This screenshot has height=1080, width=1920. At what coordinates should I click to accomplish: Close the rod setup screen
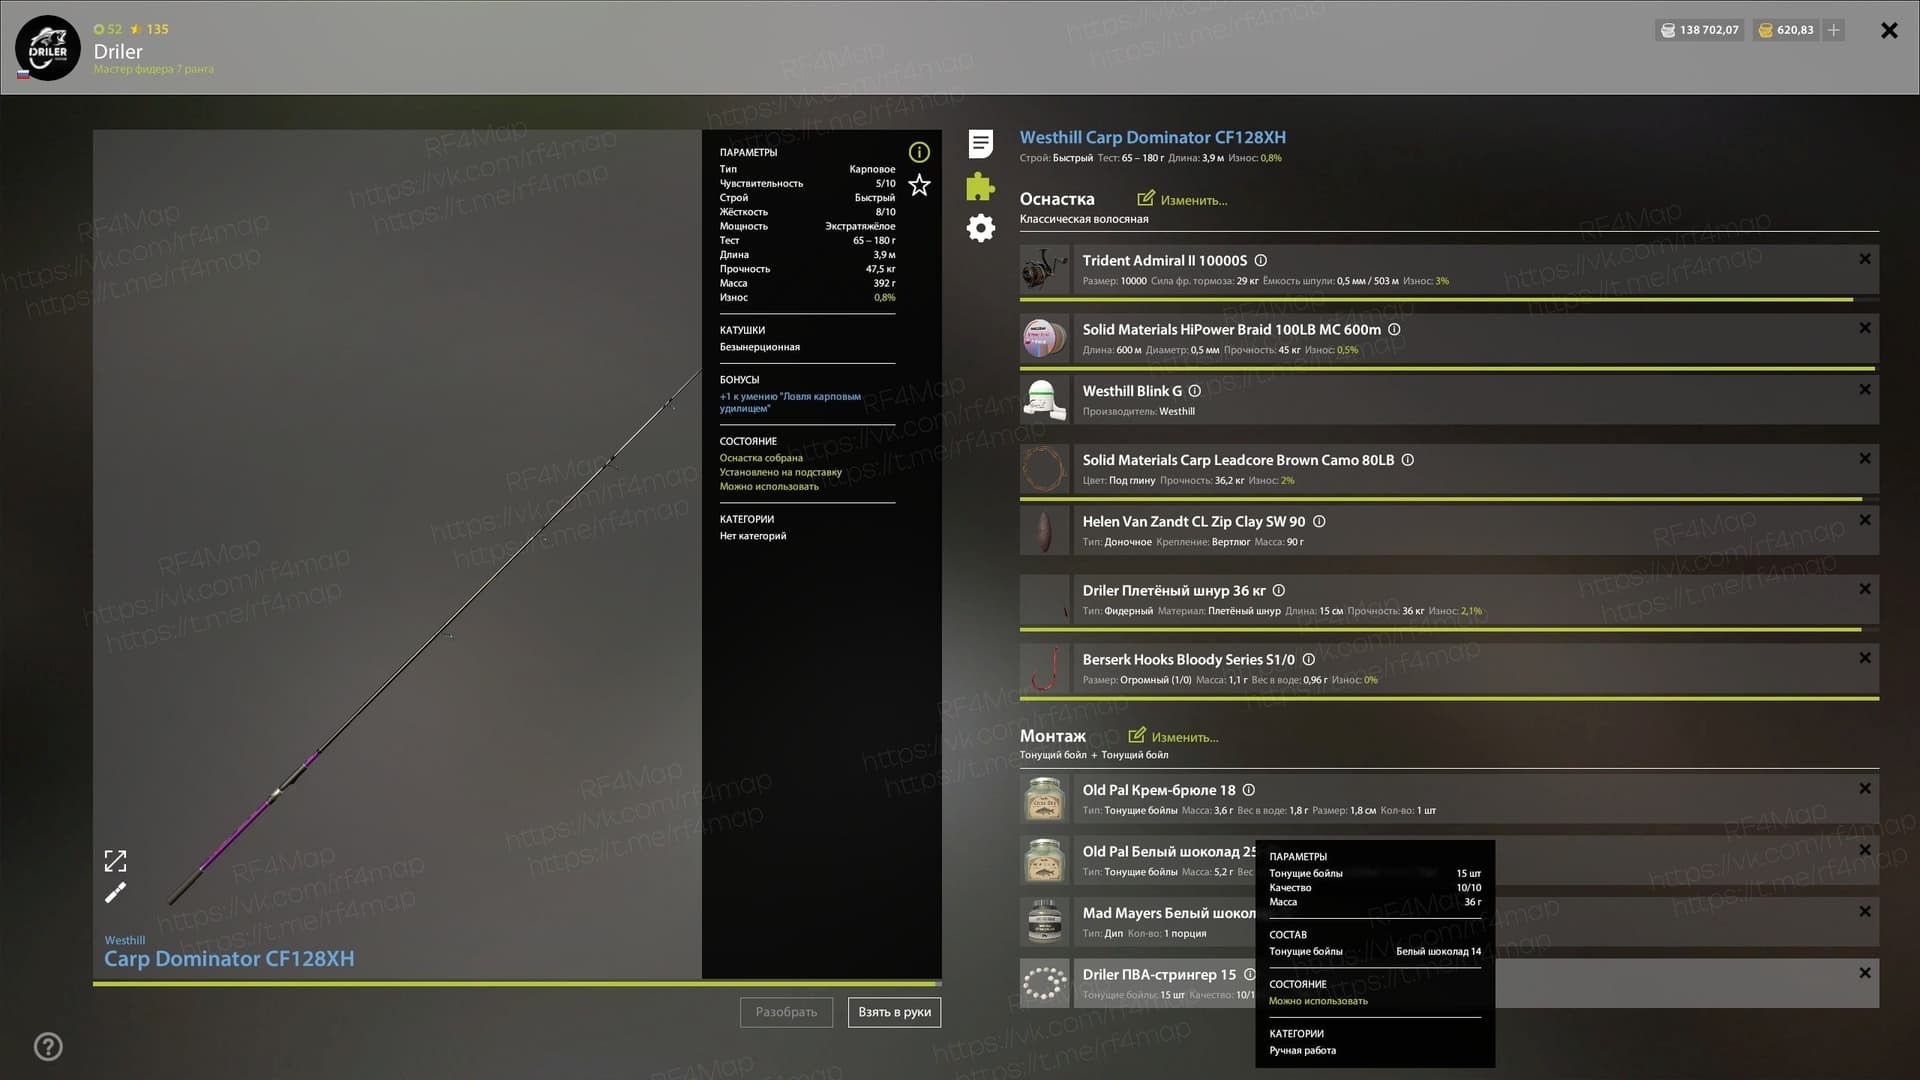(x=1889, y=30)
